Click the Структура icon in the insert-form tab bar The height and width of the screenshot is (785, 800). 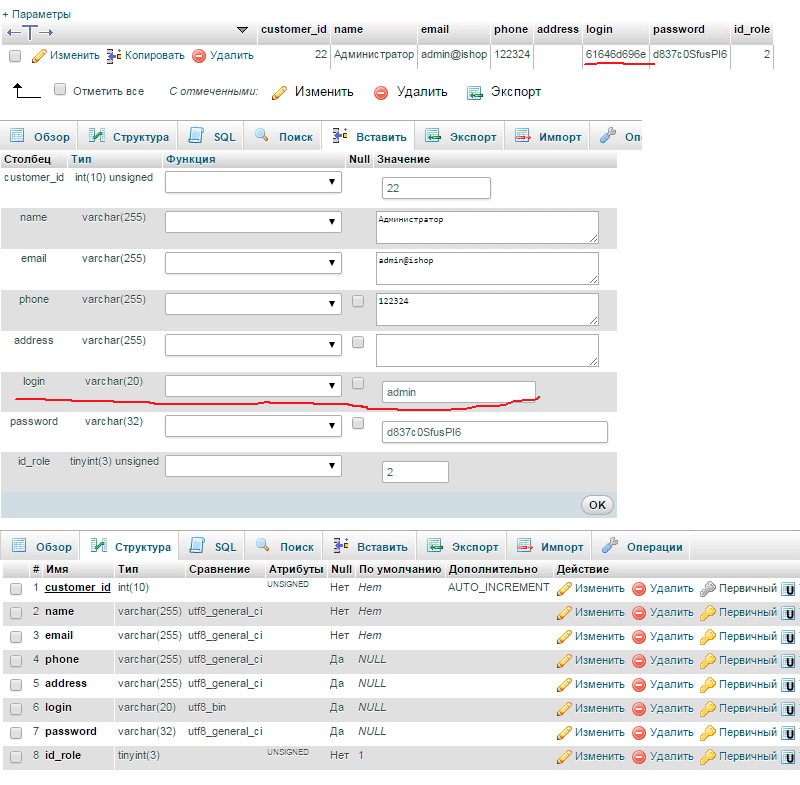(x=96, y=135)
